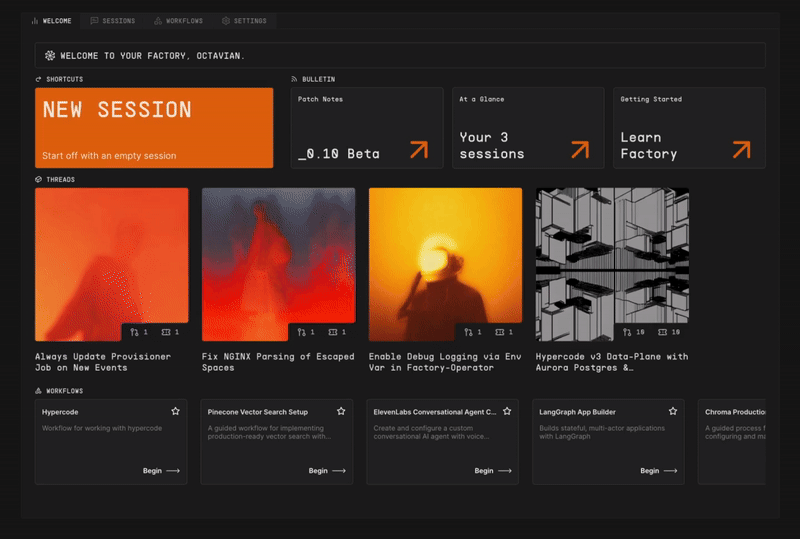Star the ElevenLabs Conversational Agent workflow
The image size is (800, 539).
click(507, 411)
